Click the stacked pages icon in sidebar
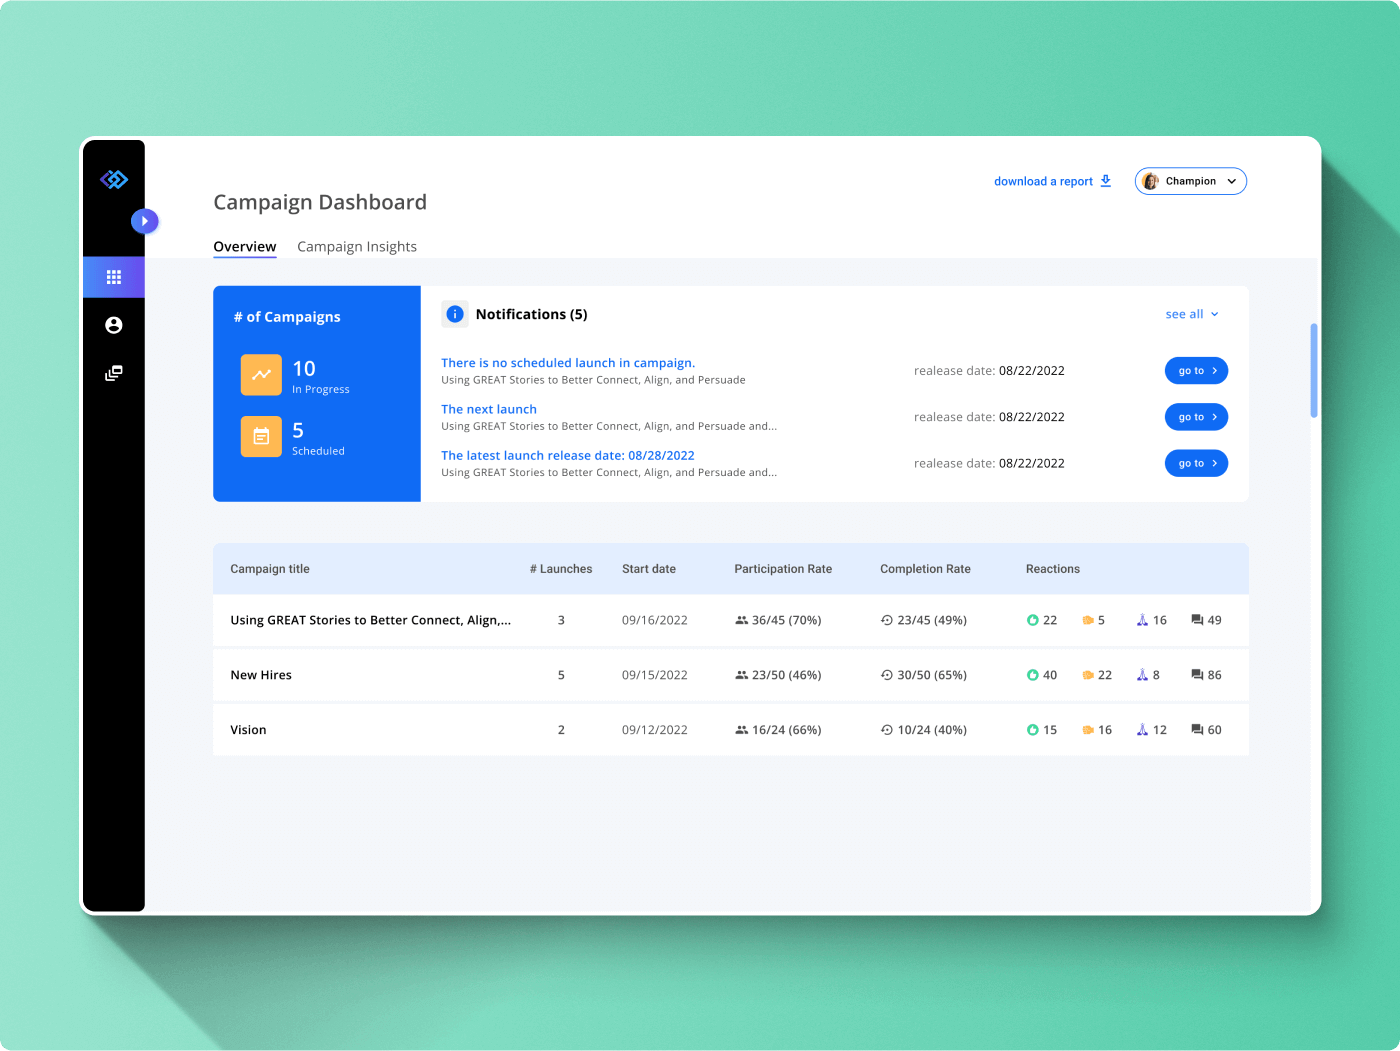Viewport: 1400px width, 1051px height. coord(114,373)
